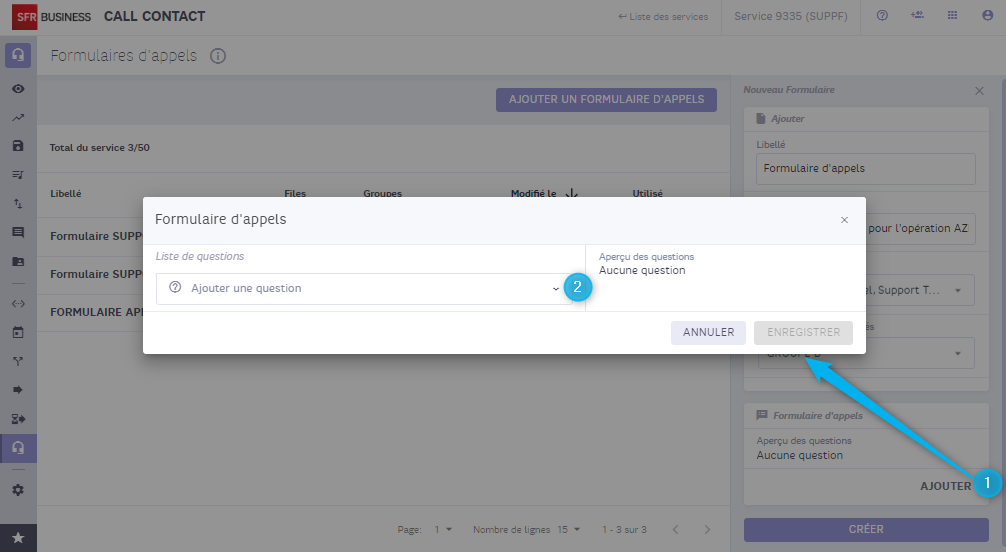The height and width of the screenshot is (552, 1006).
Task: Open the apps grid icon in header
Action: point(952,15)
